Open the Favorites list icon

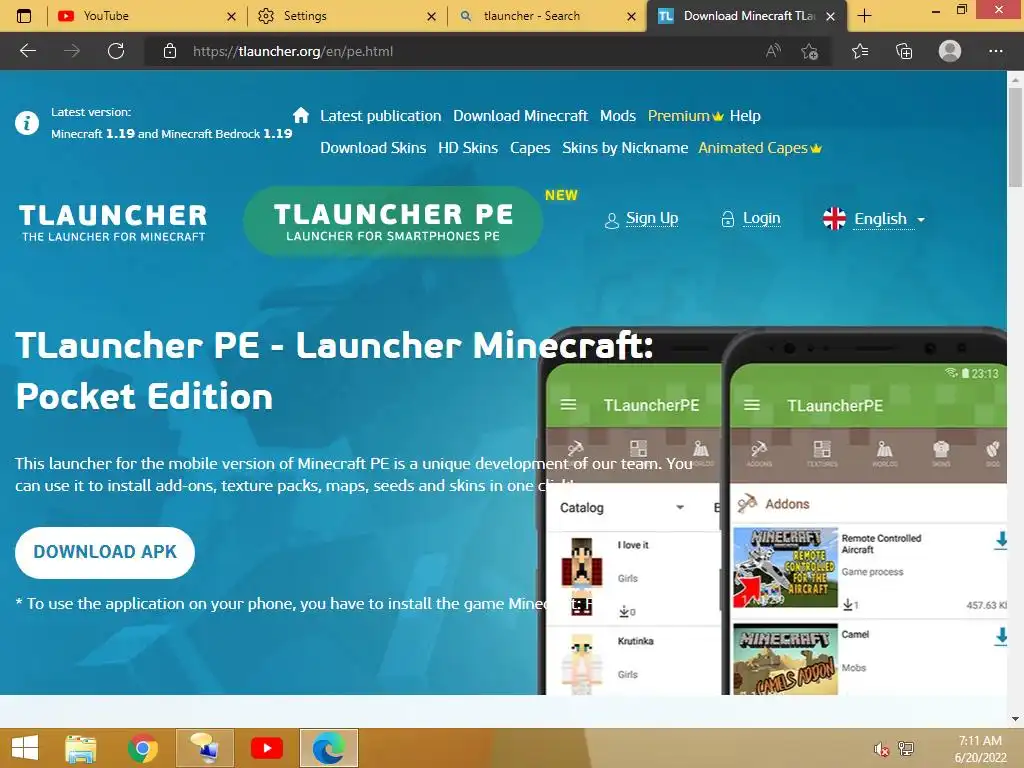coord(860,51)
